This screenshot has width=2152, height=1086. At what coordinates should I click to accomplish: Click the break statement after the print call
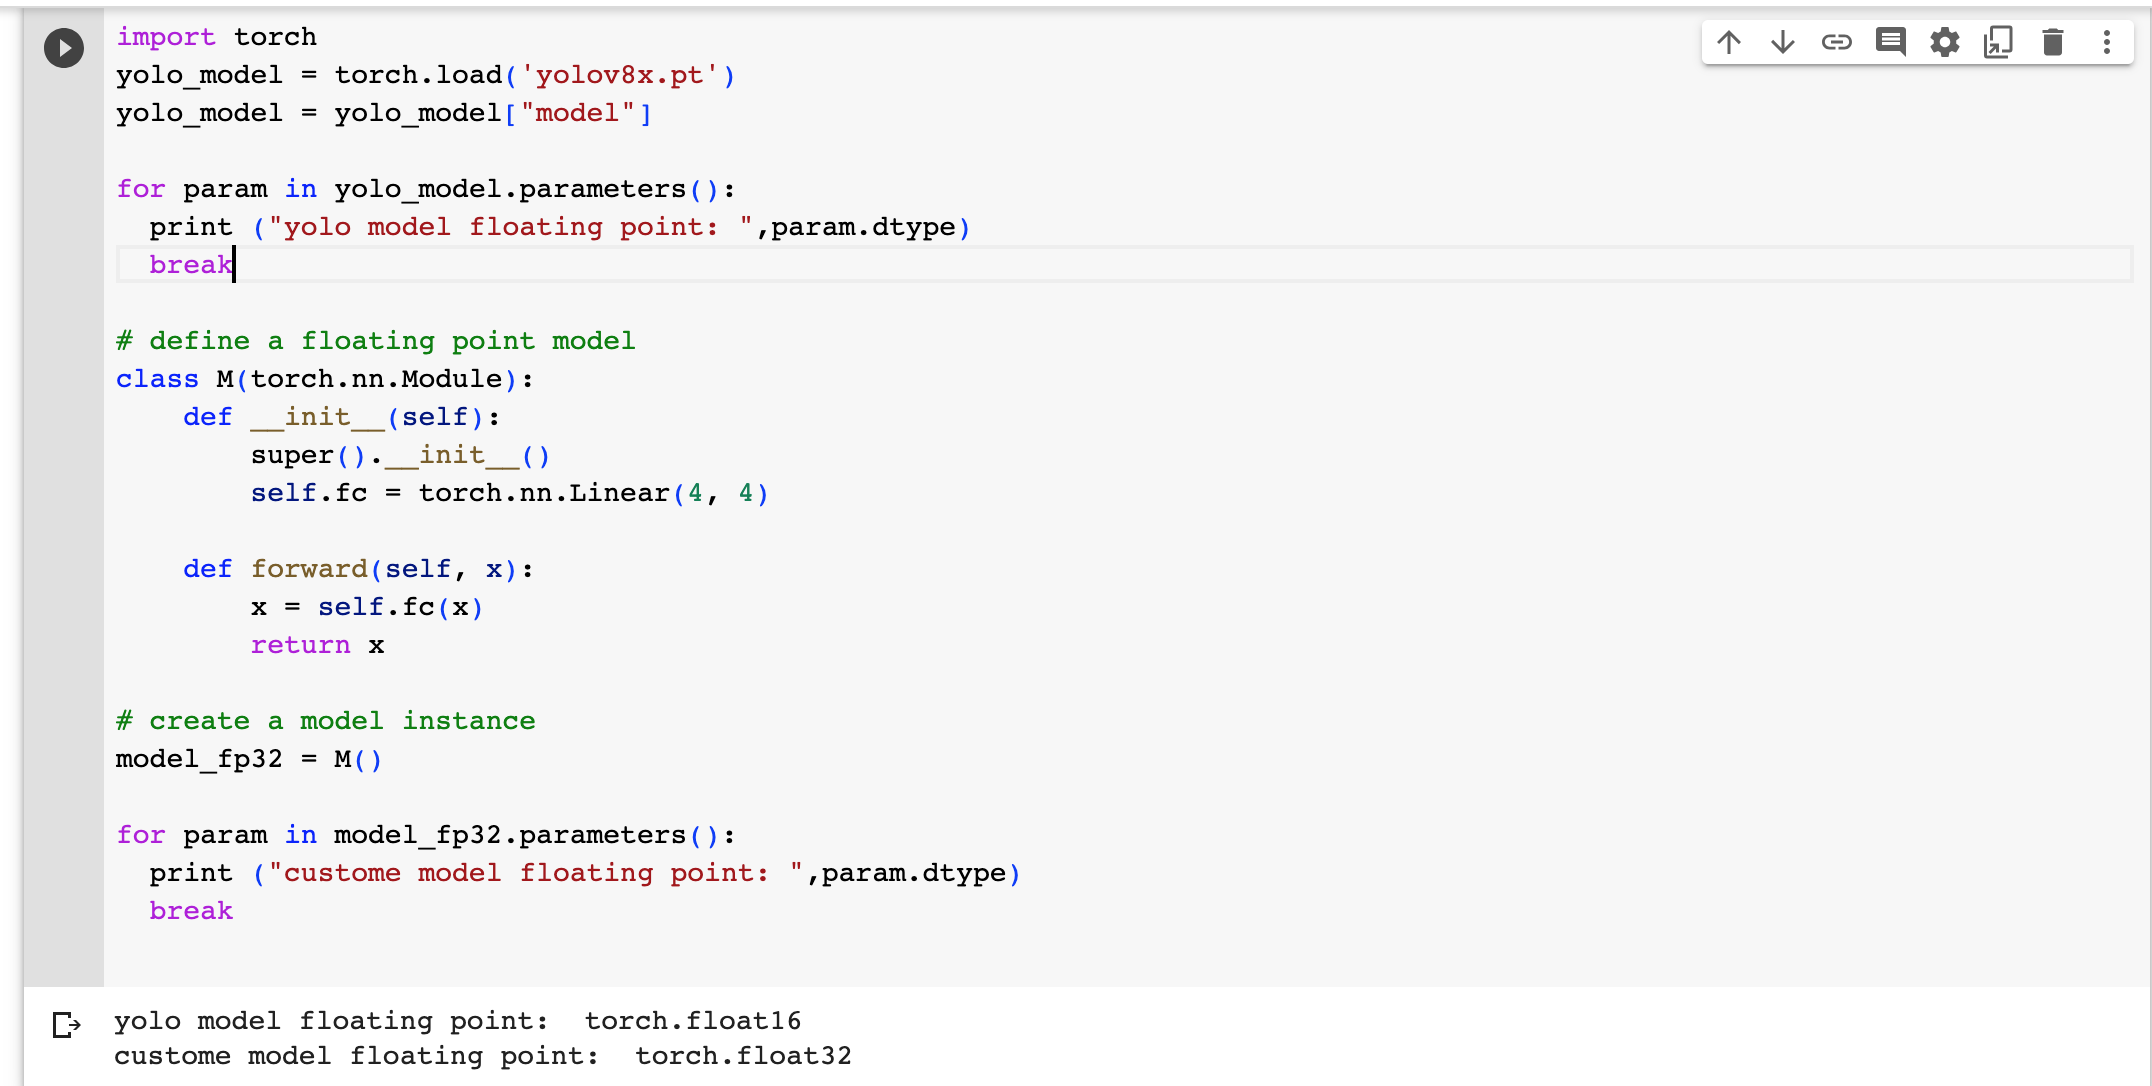pos(191,265)
